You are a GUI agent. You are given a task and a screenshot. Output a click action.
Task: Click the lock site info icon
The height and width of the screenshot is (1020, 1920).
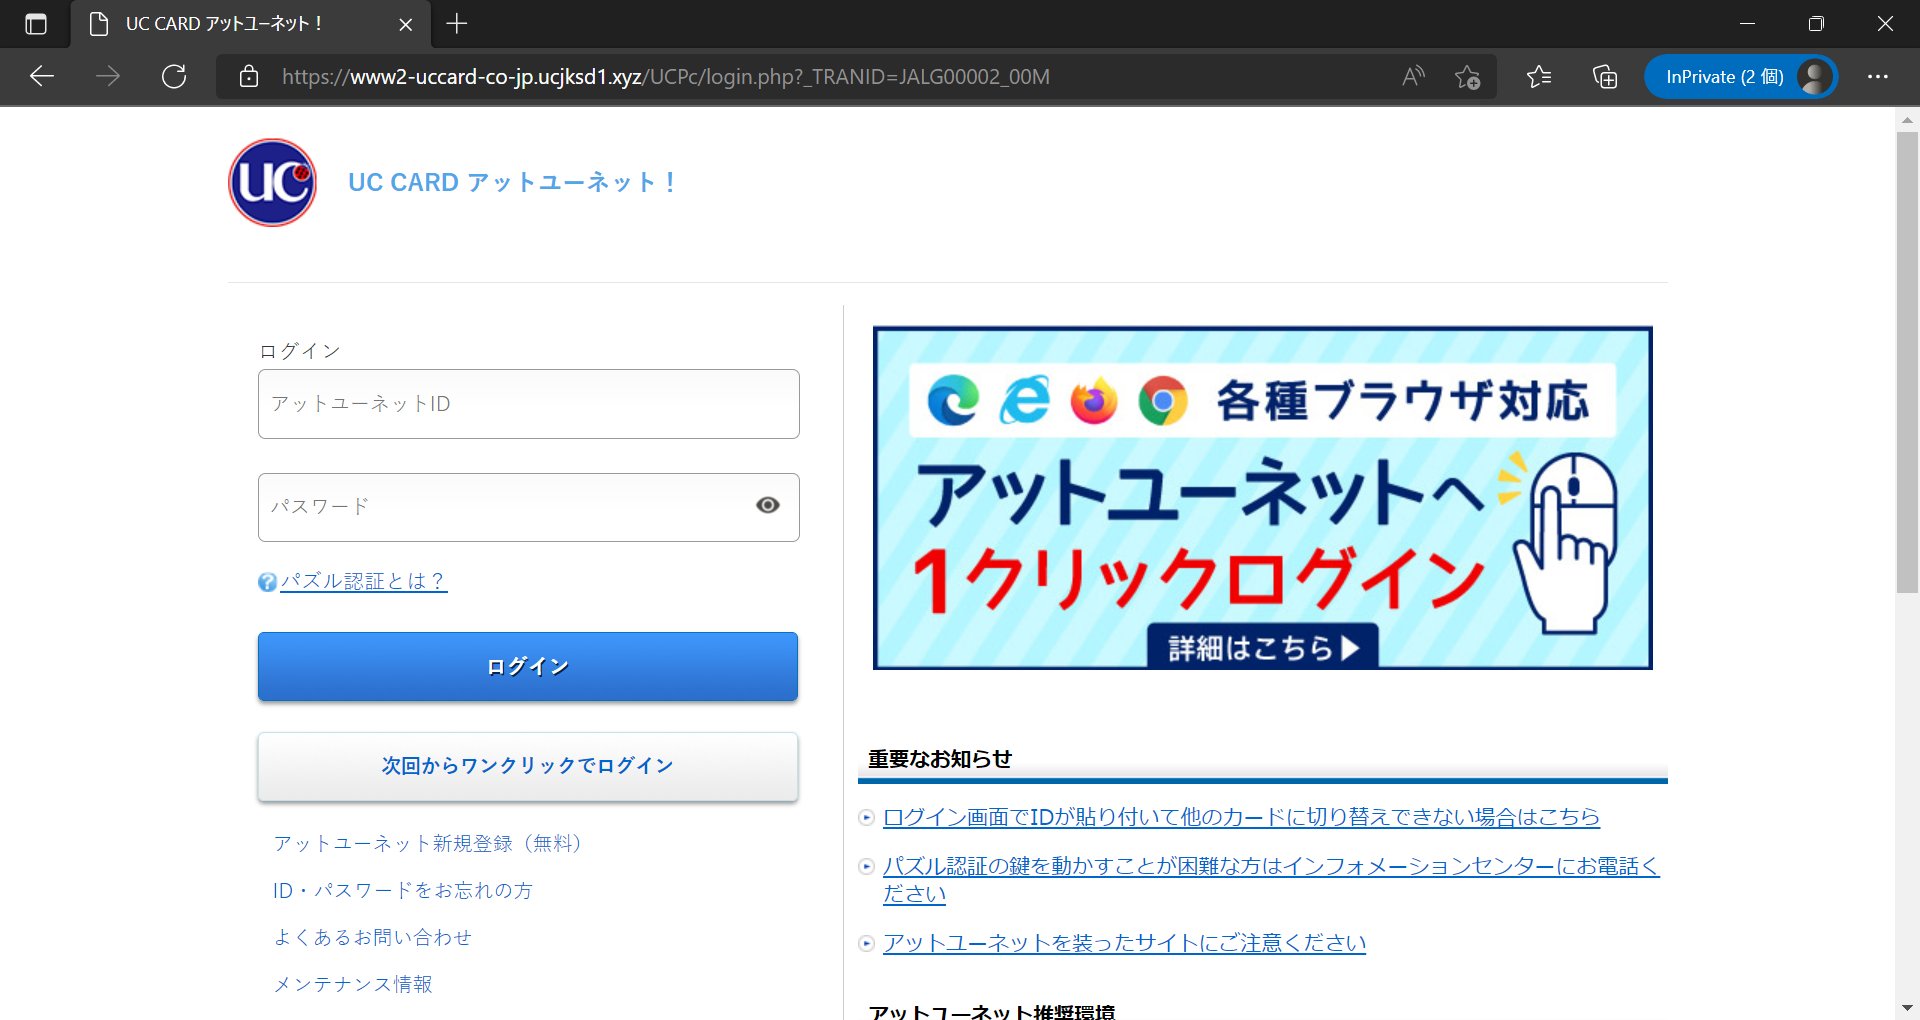[249, 77]
